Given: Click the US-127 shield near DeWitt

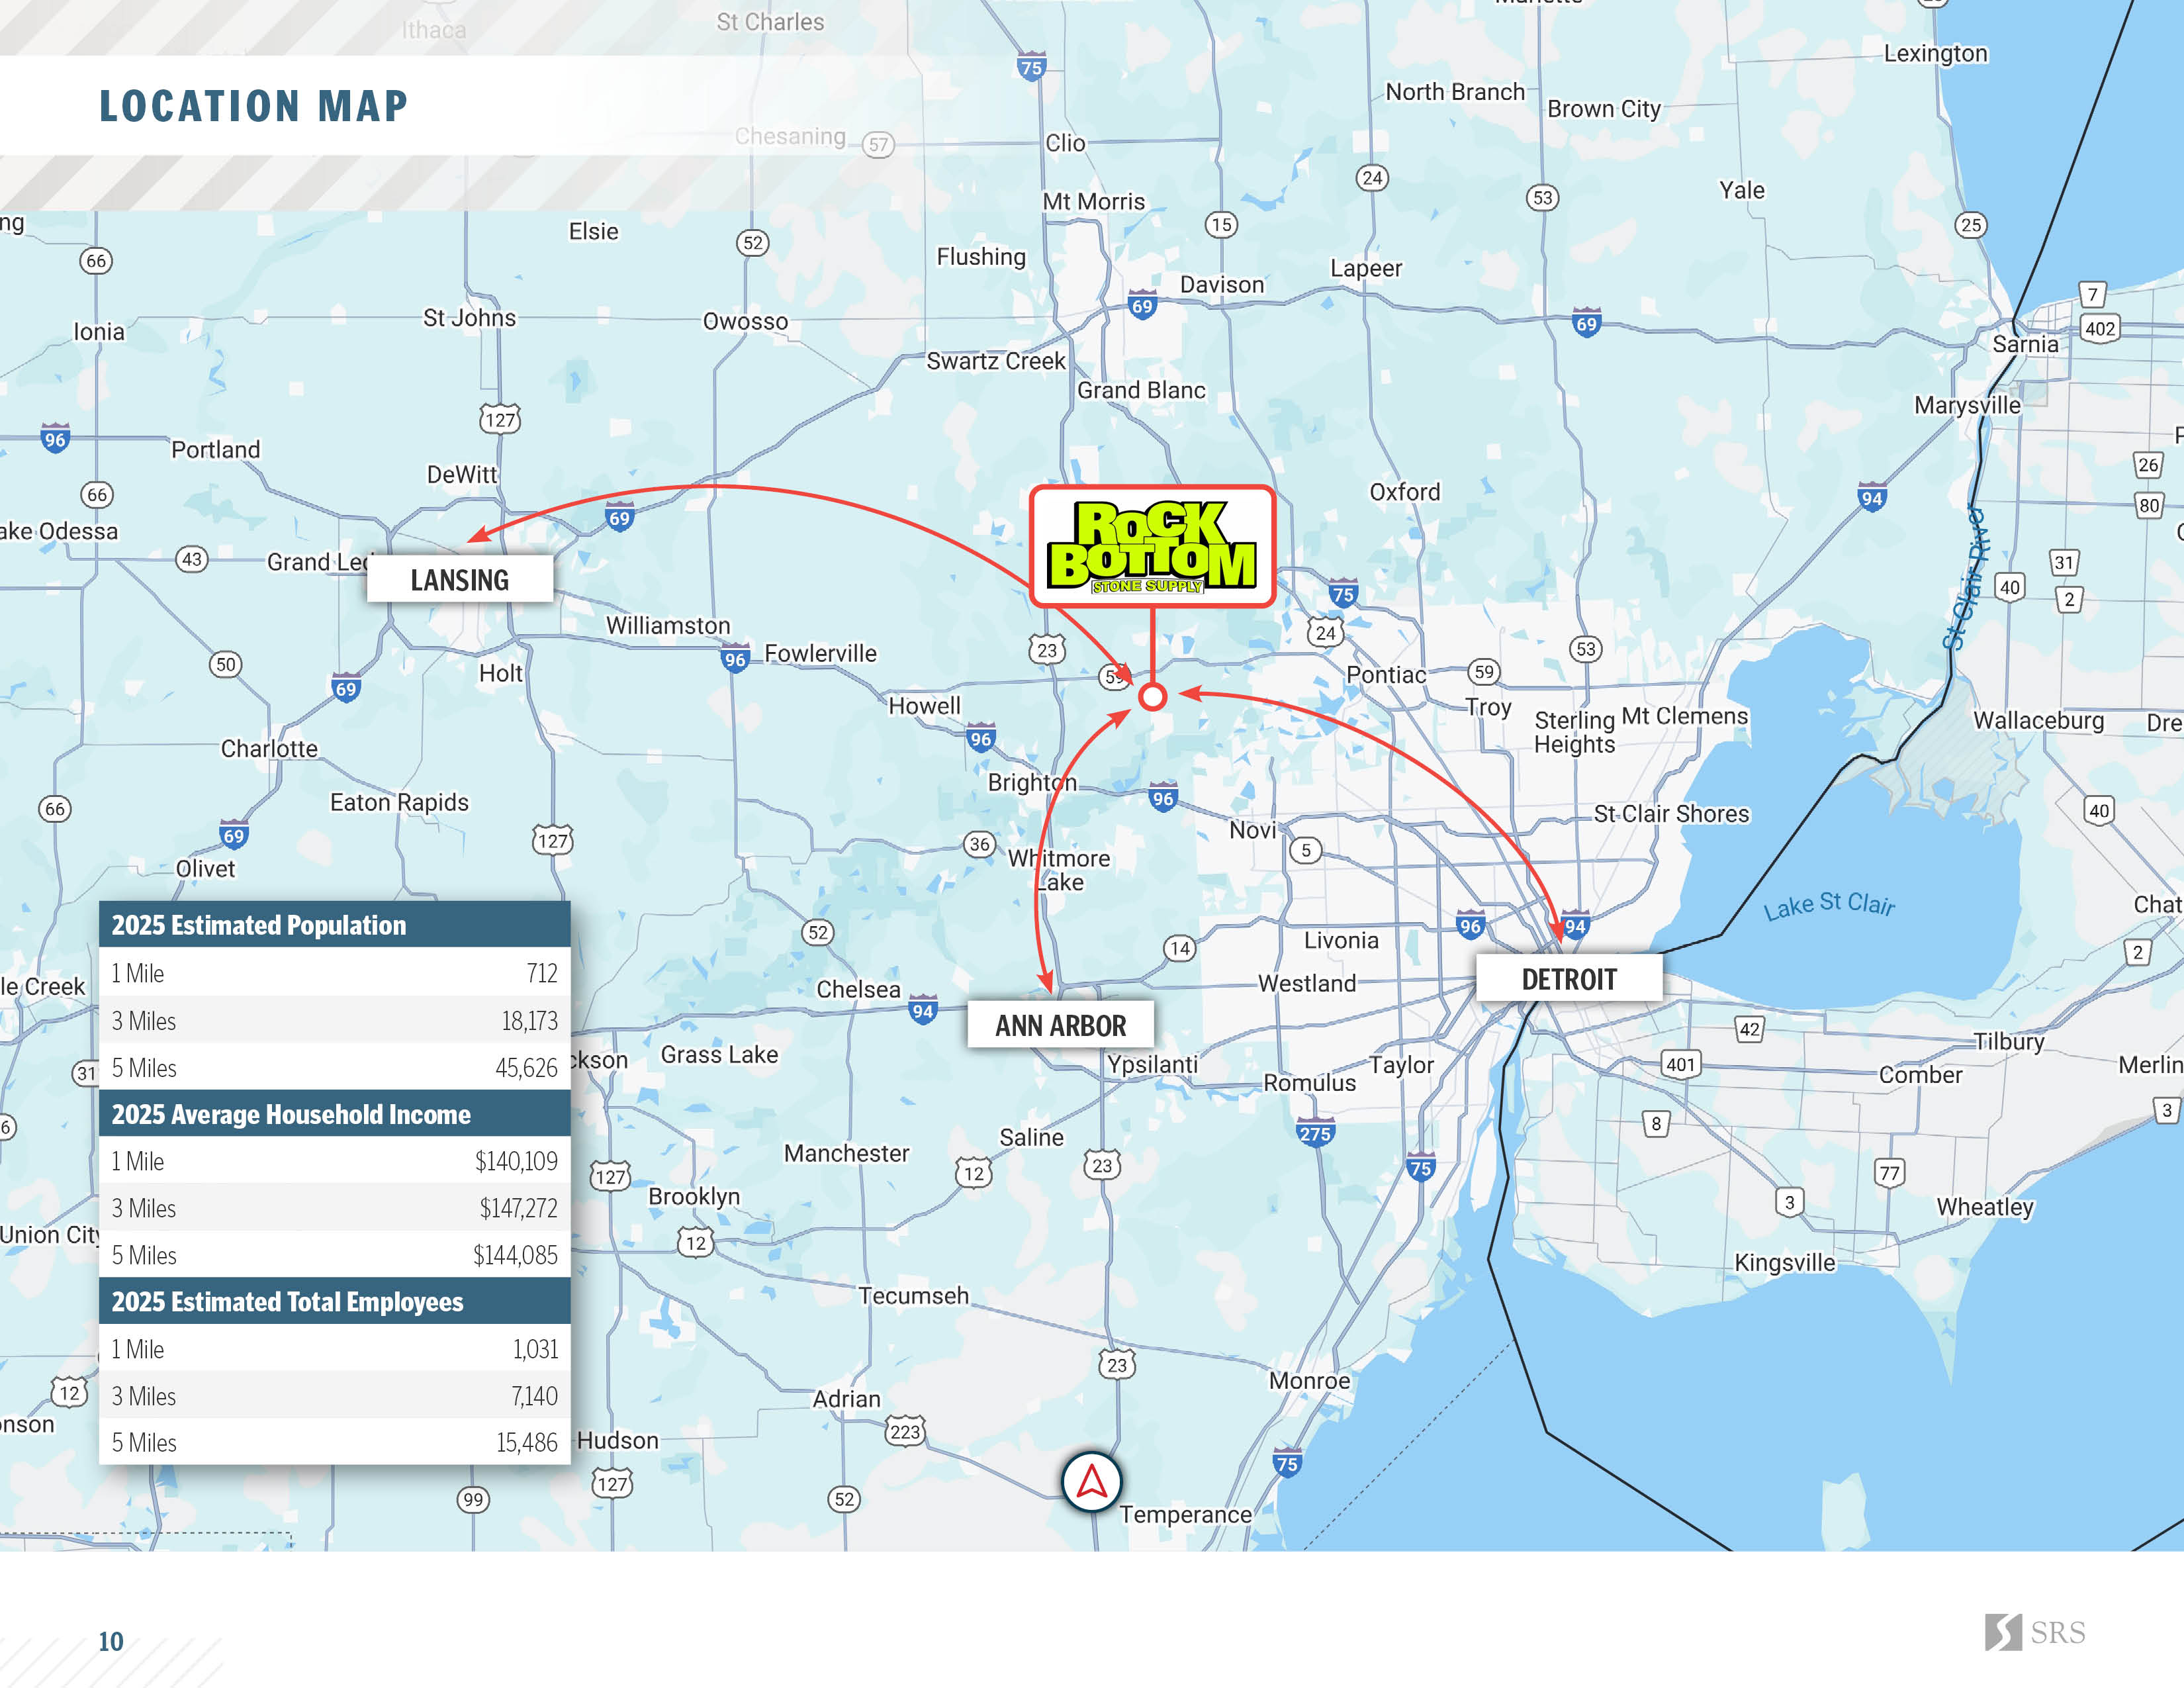Looking at the screenshot, I should coord(500,419).
